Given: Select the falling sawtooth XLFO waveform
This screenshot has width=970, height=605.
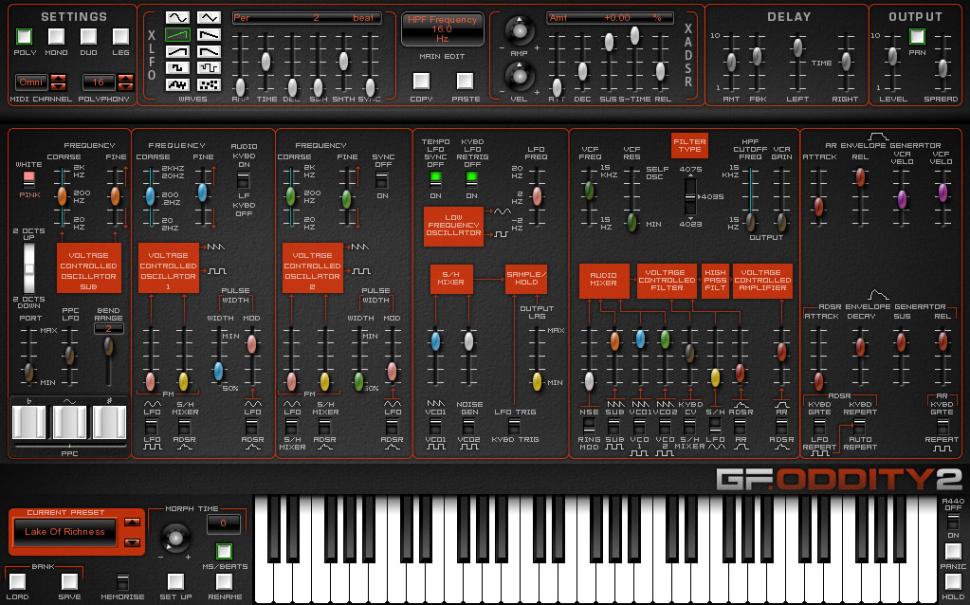Looking at the screenshot, I should pyautogui.click(x=209, y=35).
